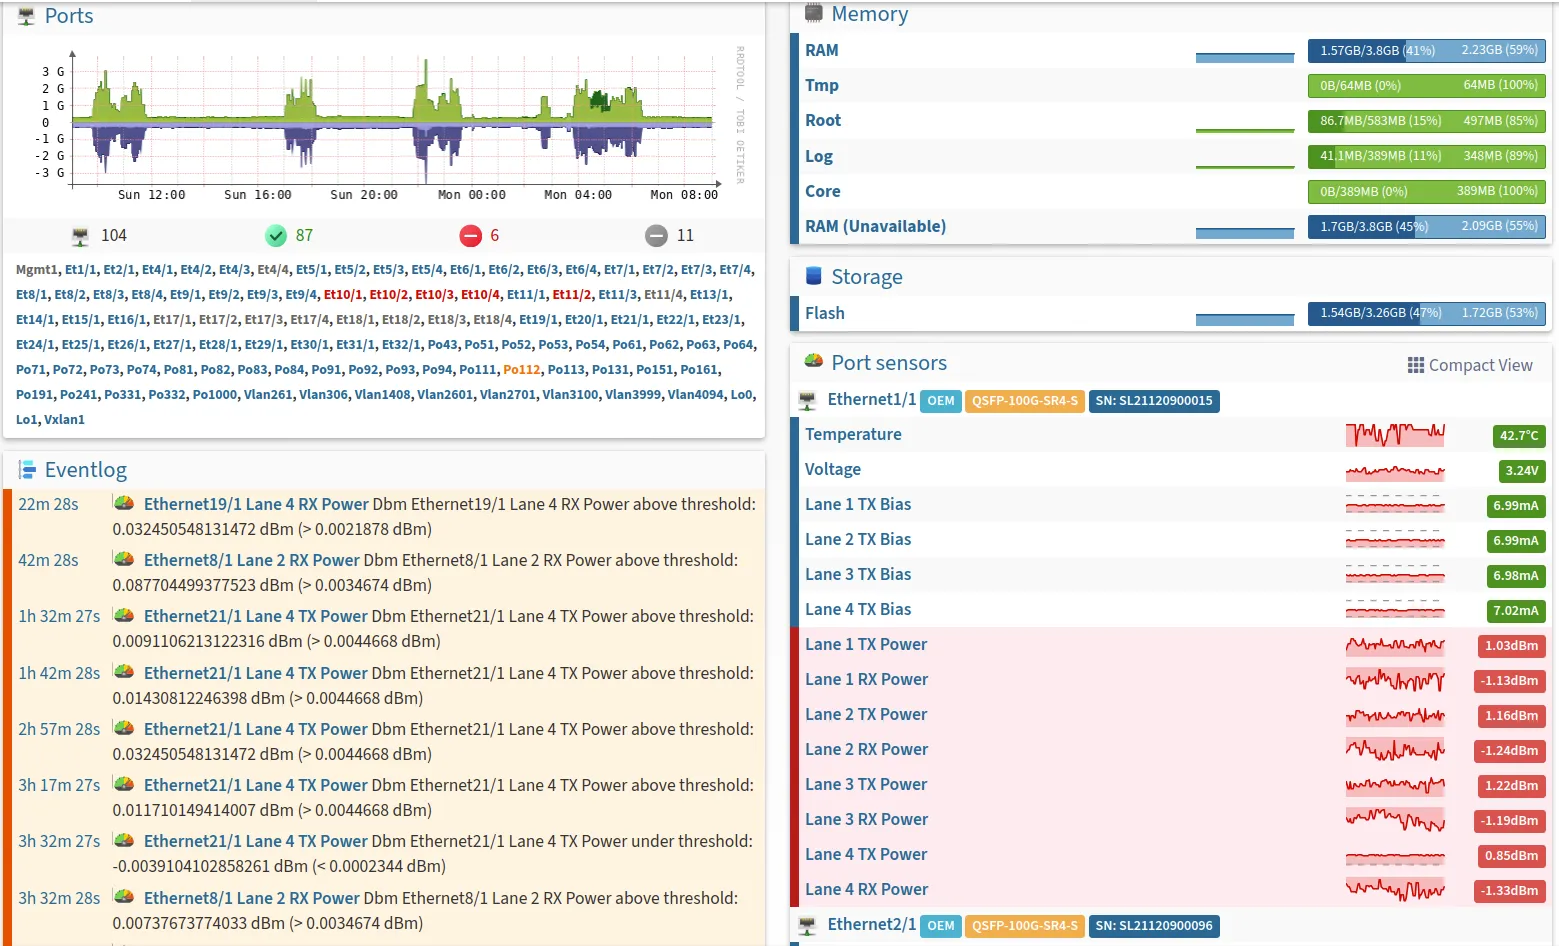Open Ethernet19/1 Lane 4 RX Power event
The width and height of the screenshot is (1559, 946).
click(x=256, y=504)
